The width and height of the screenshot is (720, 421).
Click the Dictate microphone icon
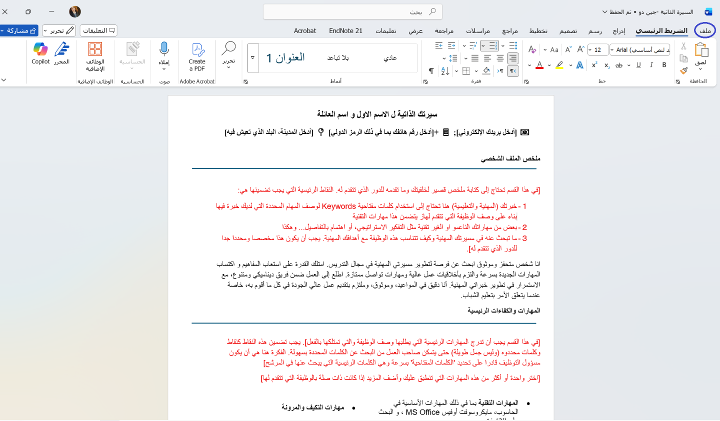point(164,49)
